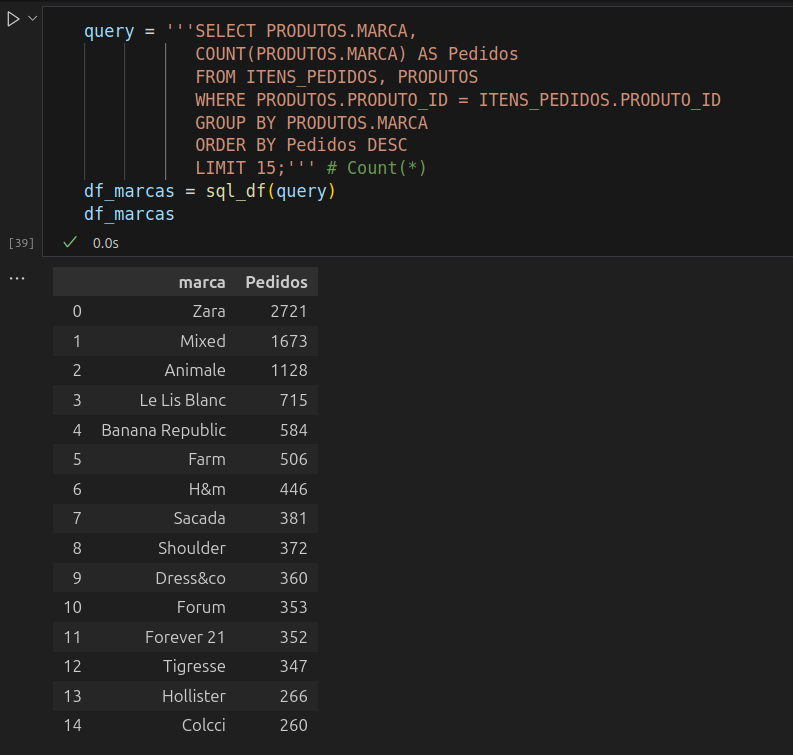Viewport: 793px width, 755px height.
Task: Select the 'Shoulder' brand cell
Action: click(192, 548)
